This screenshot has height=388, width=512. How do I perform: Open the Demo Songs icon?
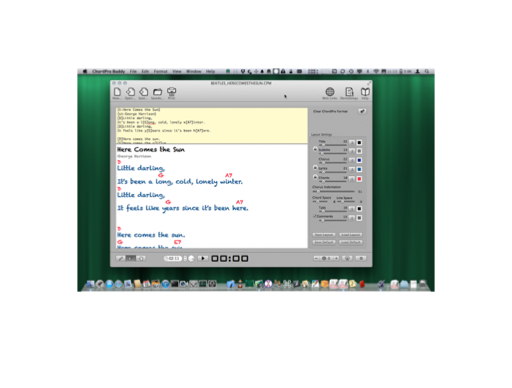click(x=349, y=91)
